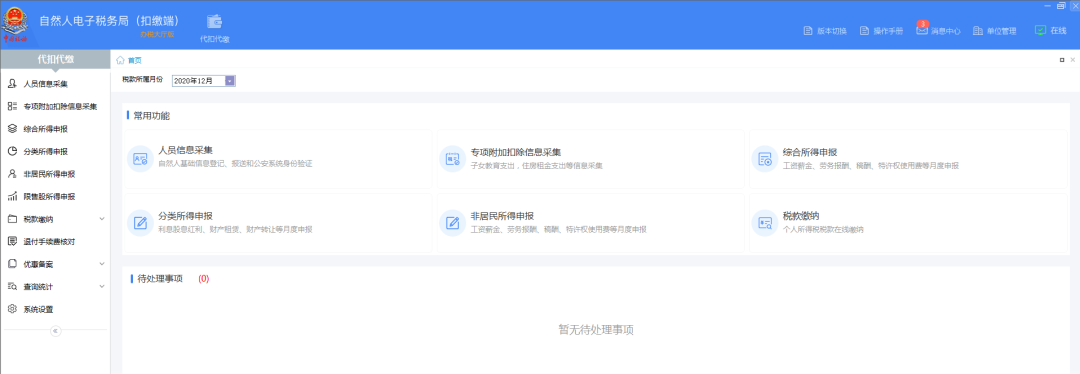Expand 税款缴纳 sidebar menu chevron
Viewport: 1080px width, 374px height.
[102, 219]
